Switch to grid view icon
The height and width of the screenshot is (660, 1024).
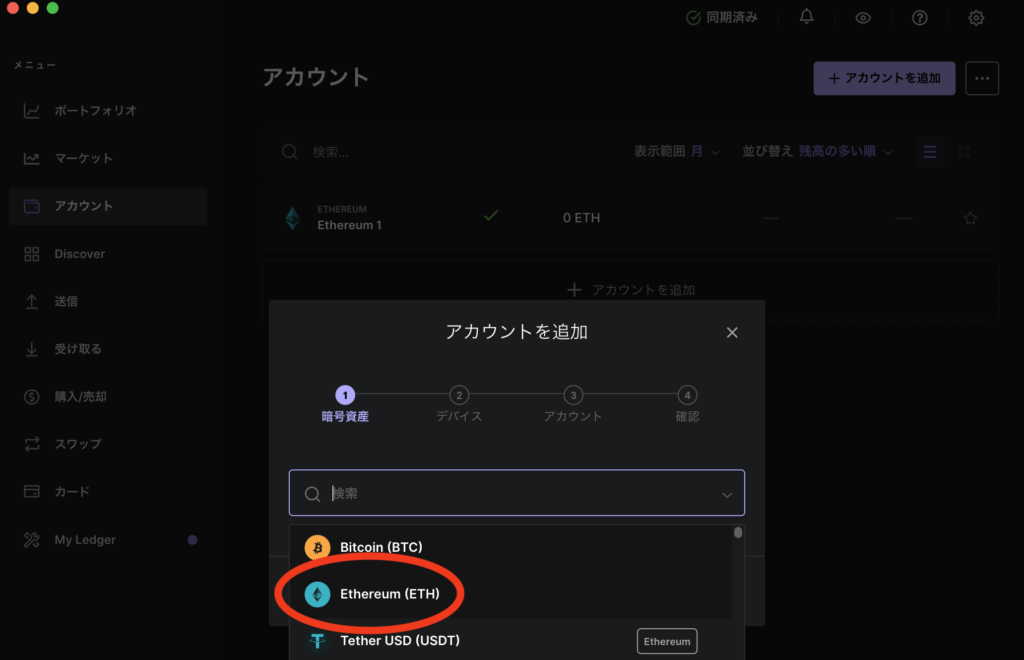[964, 152]
